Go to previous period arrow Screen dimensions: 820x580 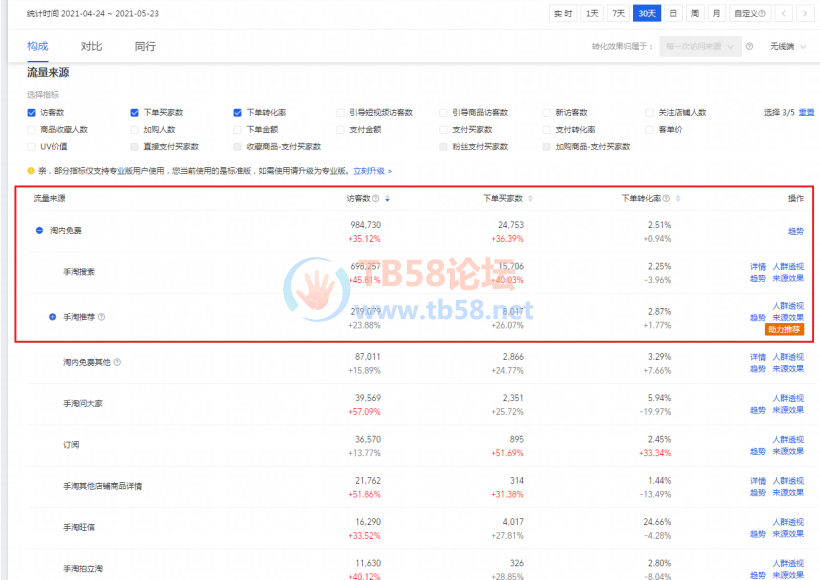tap(783, 14)
